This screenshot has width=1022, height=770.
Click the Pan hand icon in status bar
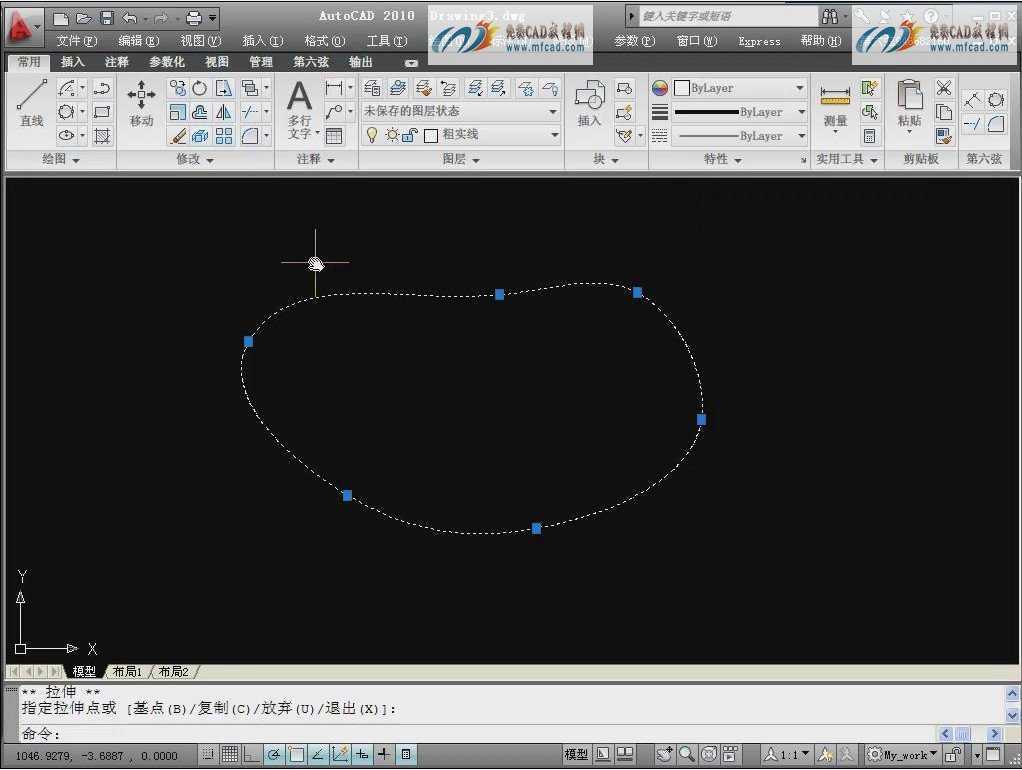pyautogui.click(x=664, y=754)
